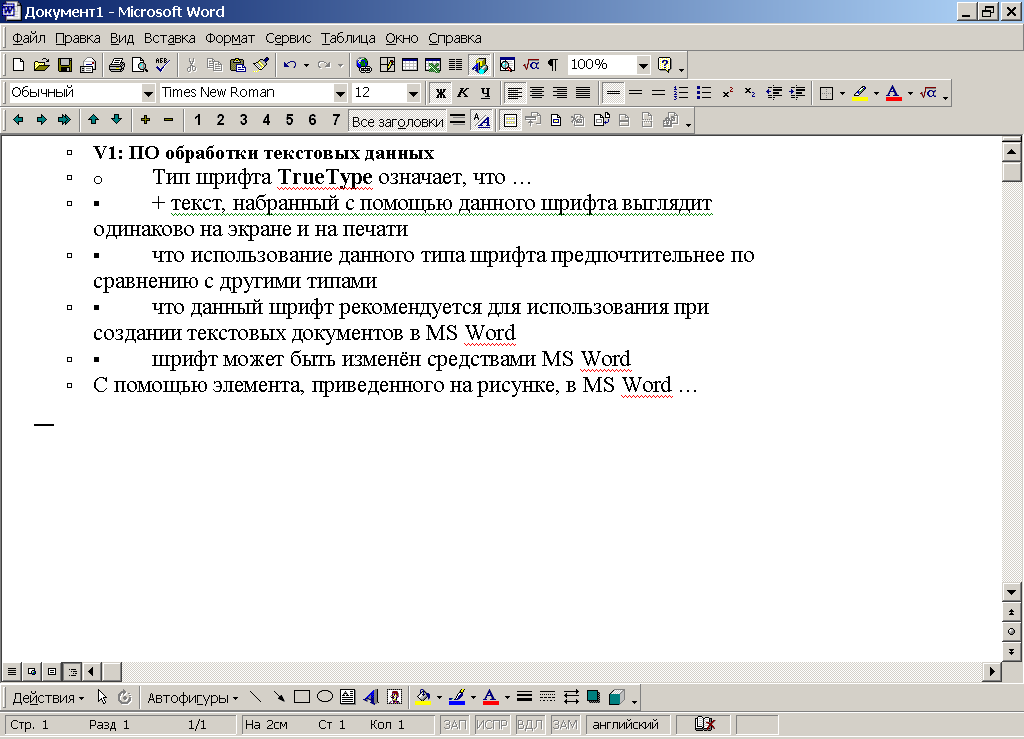Expand outline item with plus icon
The image size is (1024, 739).
click(146, 119)
